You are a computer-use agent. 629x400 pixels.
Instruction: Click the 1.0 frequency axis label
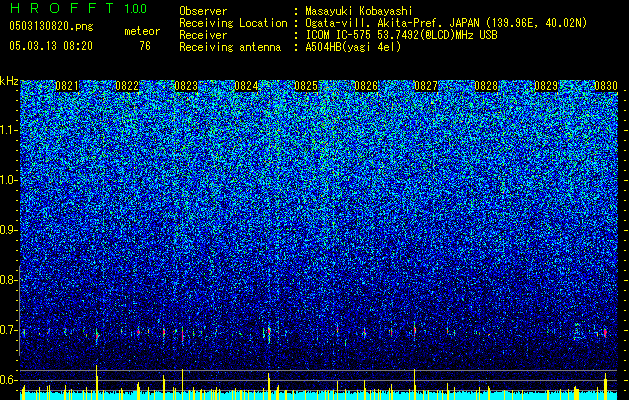9,180
